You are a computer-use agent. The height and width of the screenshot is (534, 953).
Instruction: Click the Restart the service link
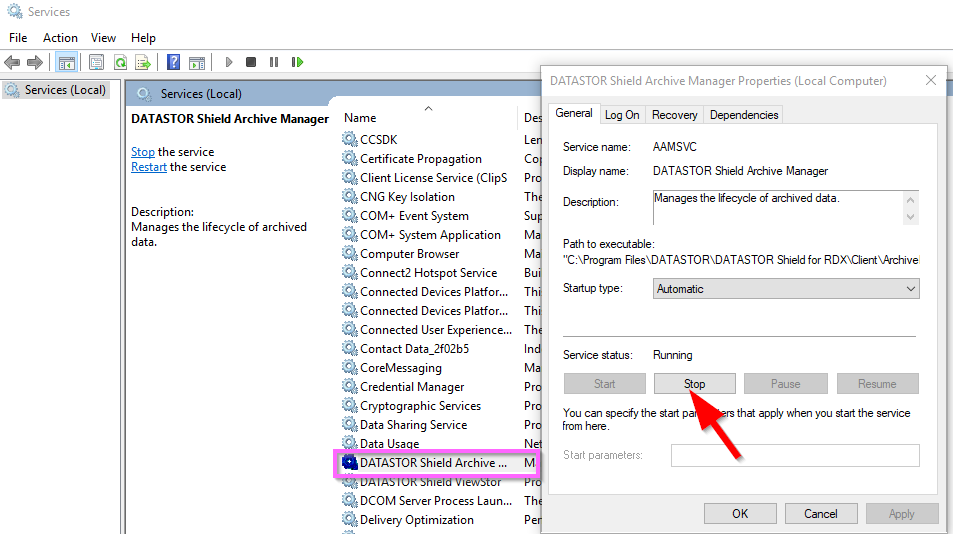[x=149, y=167]
